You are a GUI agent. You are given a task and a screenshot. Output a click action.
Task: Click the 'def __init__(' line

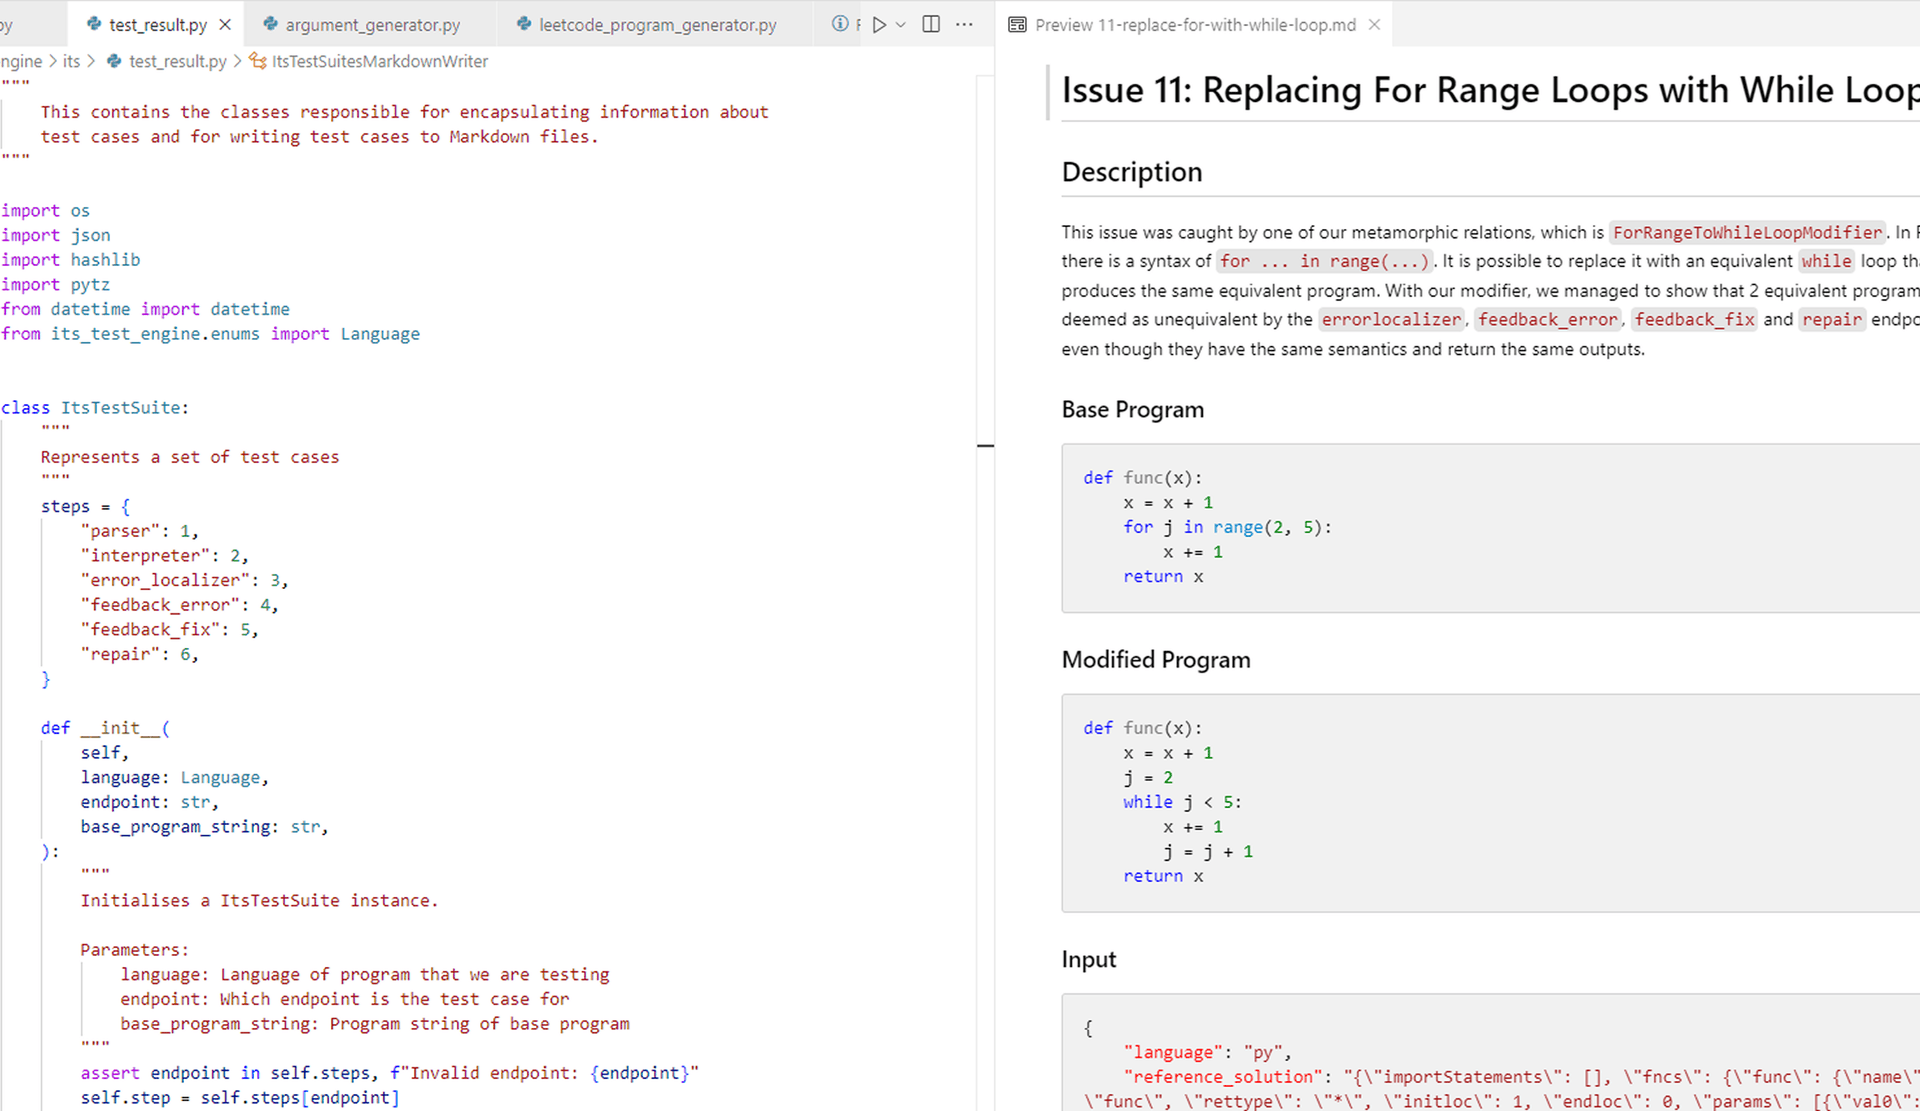point(105,727)
